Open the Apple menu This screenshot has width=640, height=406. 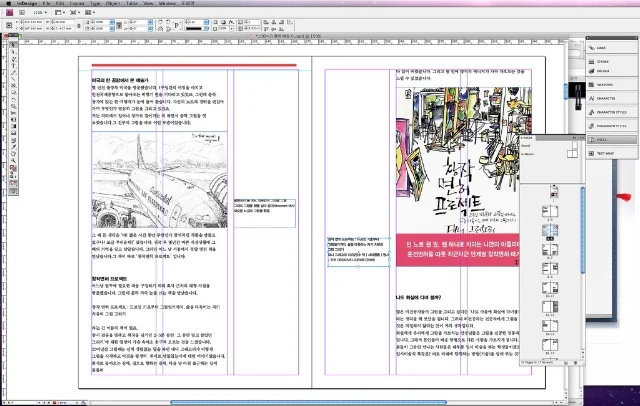point(9,3)
